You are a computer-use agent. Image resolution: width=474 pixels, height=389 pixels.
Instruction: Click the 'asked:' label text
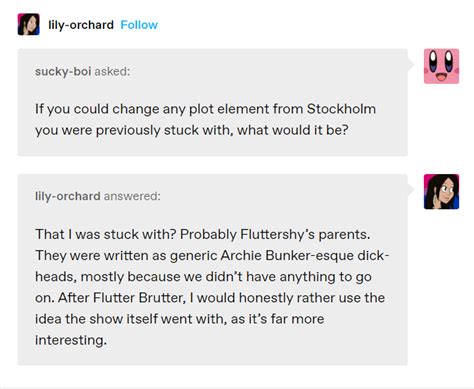[x=112, y=71]
